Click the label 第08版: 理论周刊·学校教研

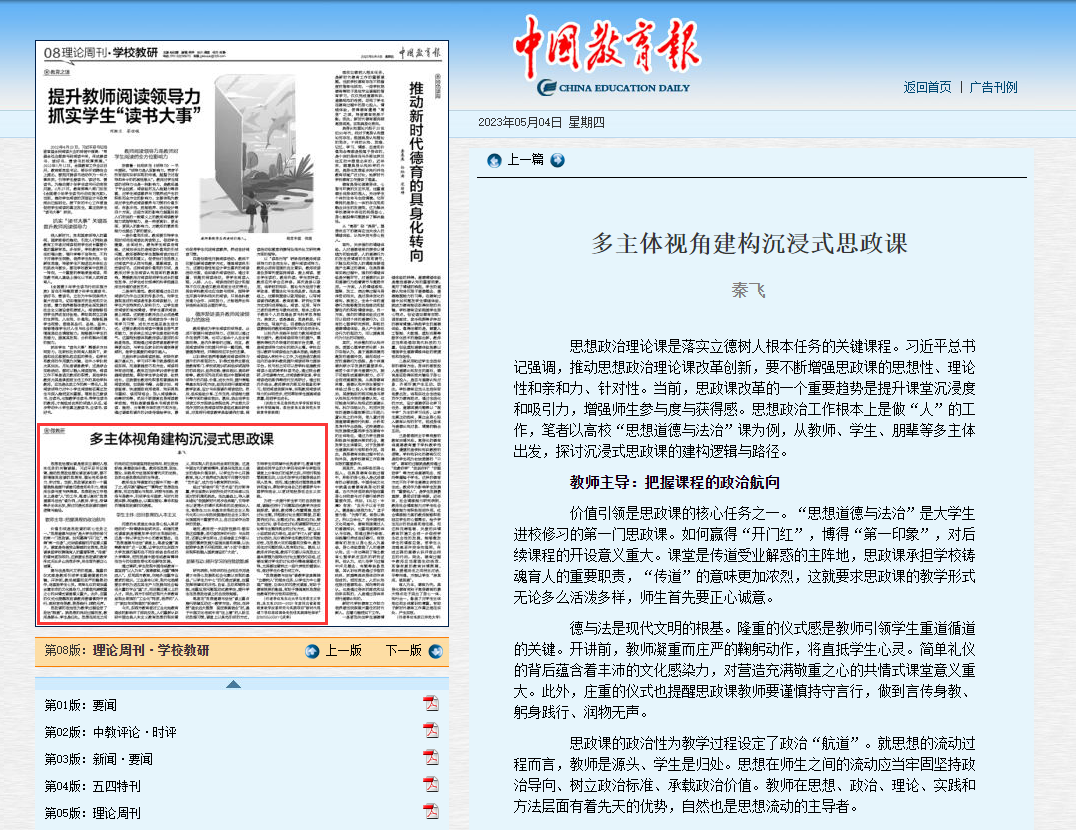click(x=127, y=650)
